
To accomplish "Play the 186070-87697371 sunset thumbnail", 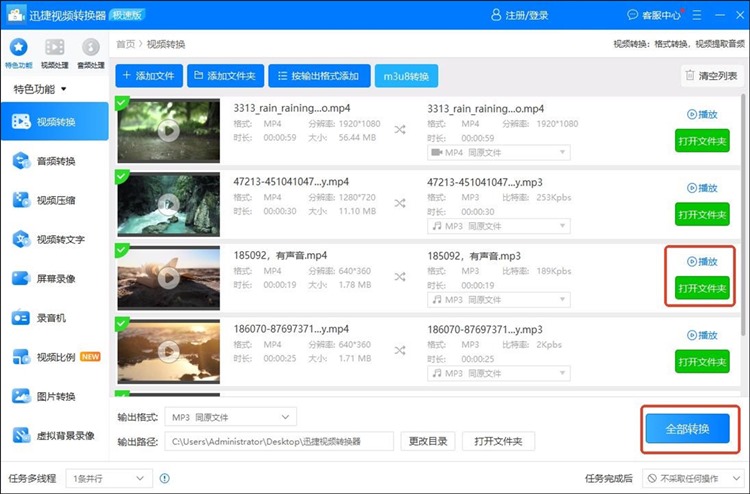I will [x=169, y=351].
